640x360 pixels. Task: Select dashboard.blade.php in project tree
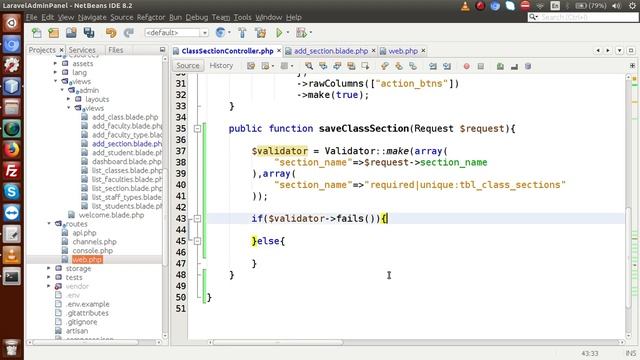pos(127,162)
